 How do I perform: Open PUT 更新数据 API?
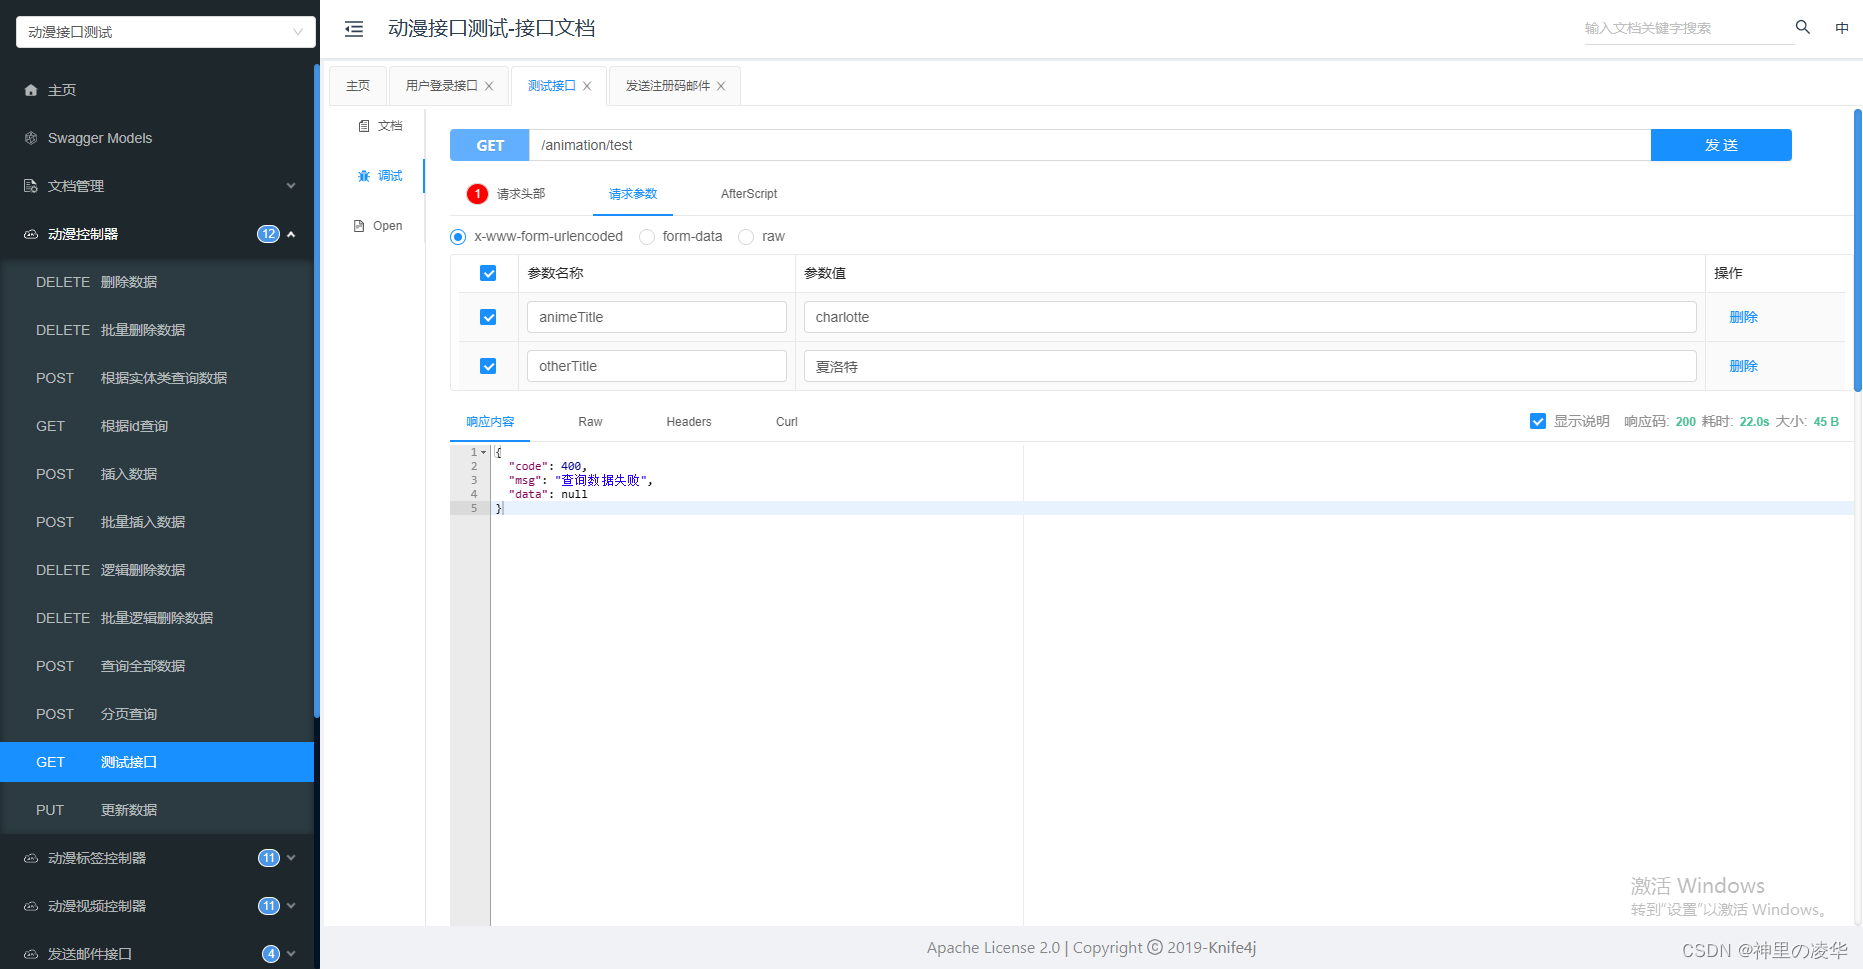(x=157, y=810)
